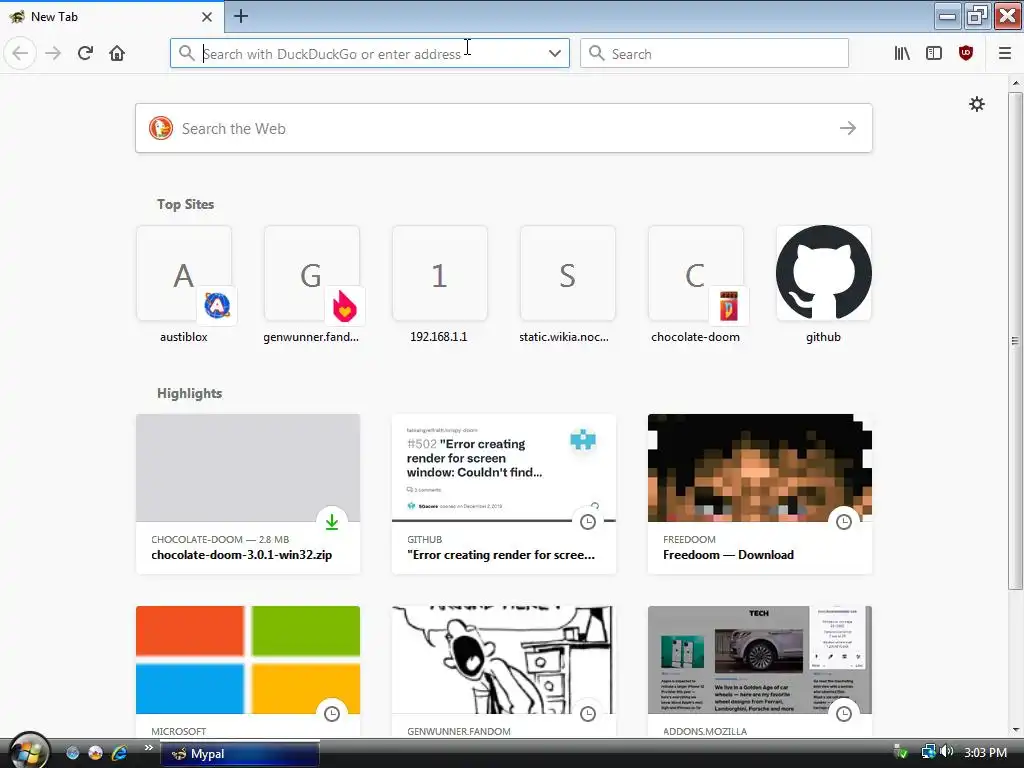
Task: Close the New Tab tab
Action: point(207,16)
